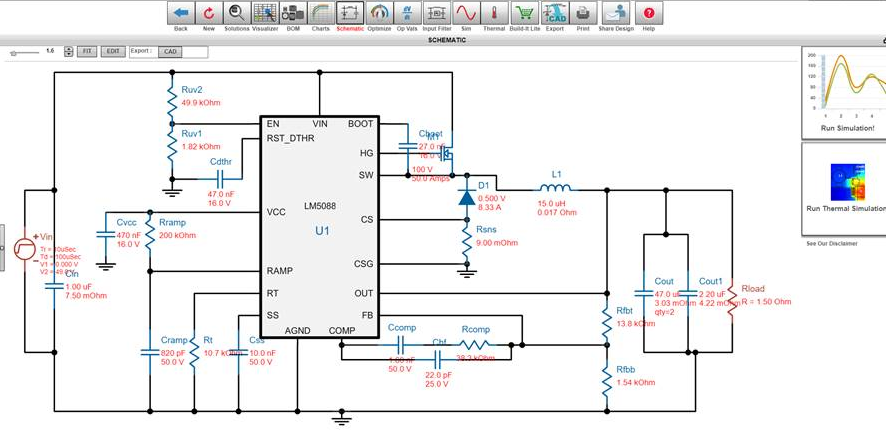Open the Visualizer tool
The width and height of the screenshot is (886, 436).
pos(265,14)
